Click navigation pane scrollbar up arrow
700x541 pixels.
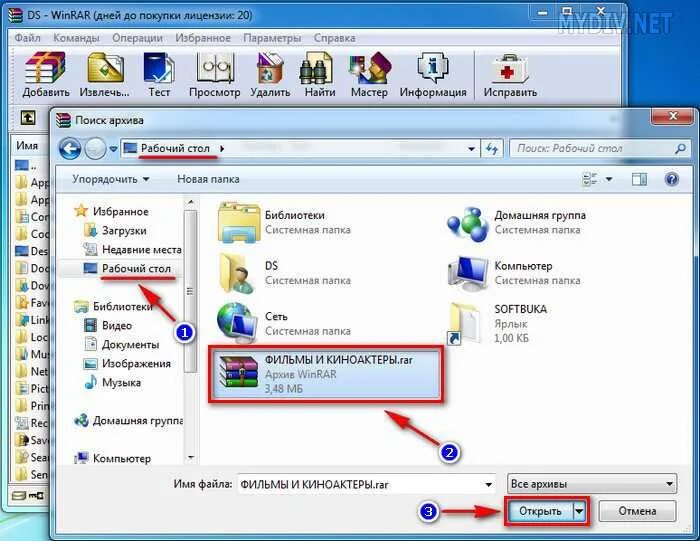pos(191,203)
